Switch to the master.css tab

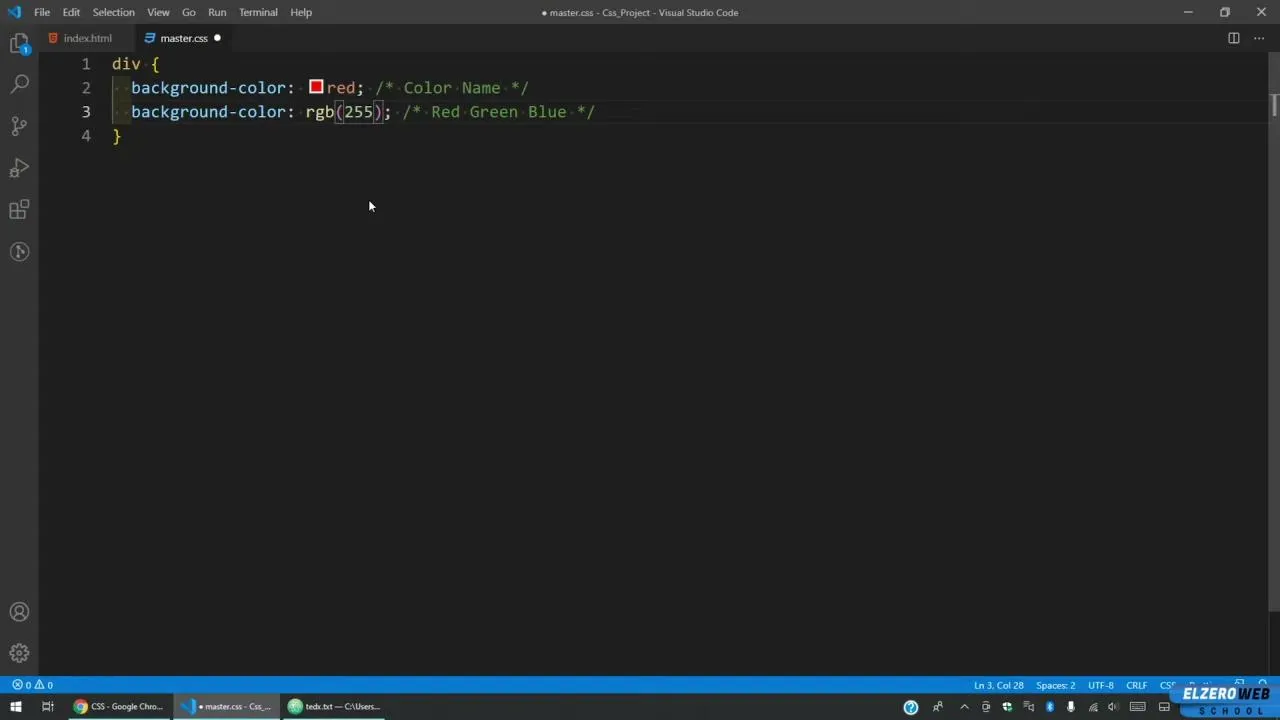click(x=183, y=38)
